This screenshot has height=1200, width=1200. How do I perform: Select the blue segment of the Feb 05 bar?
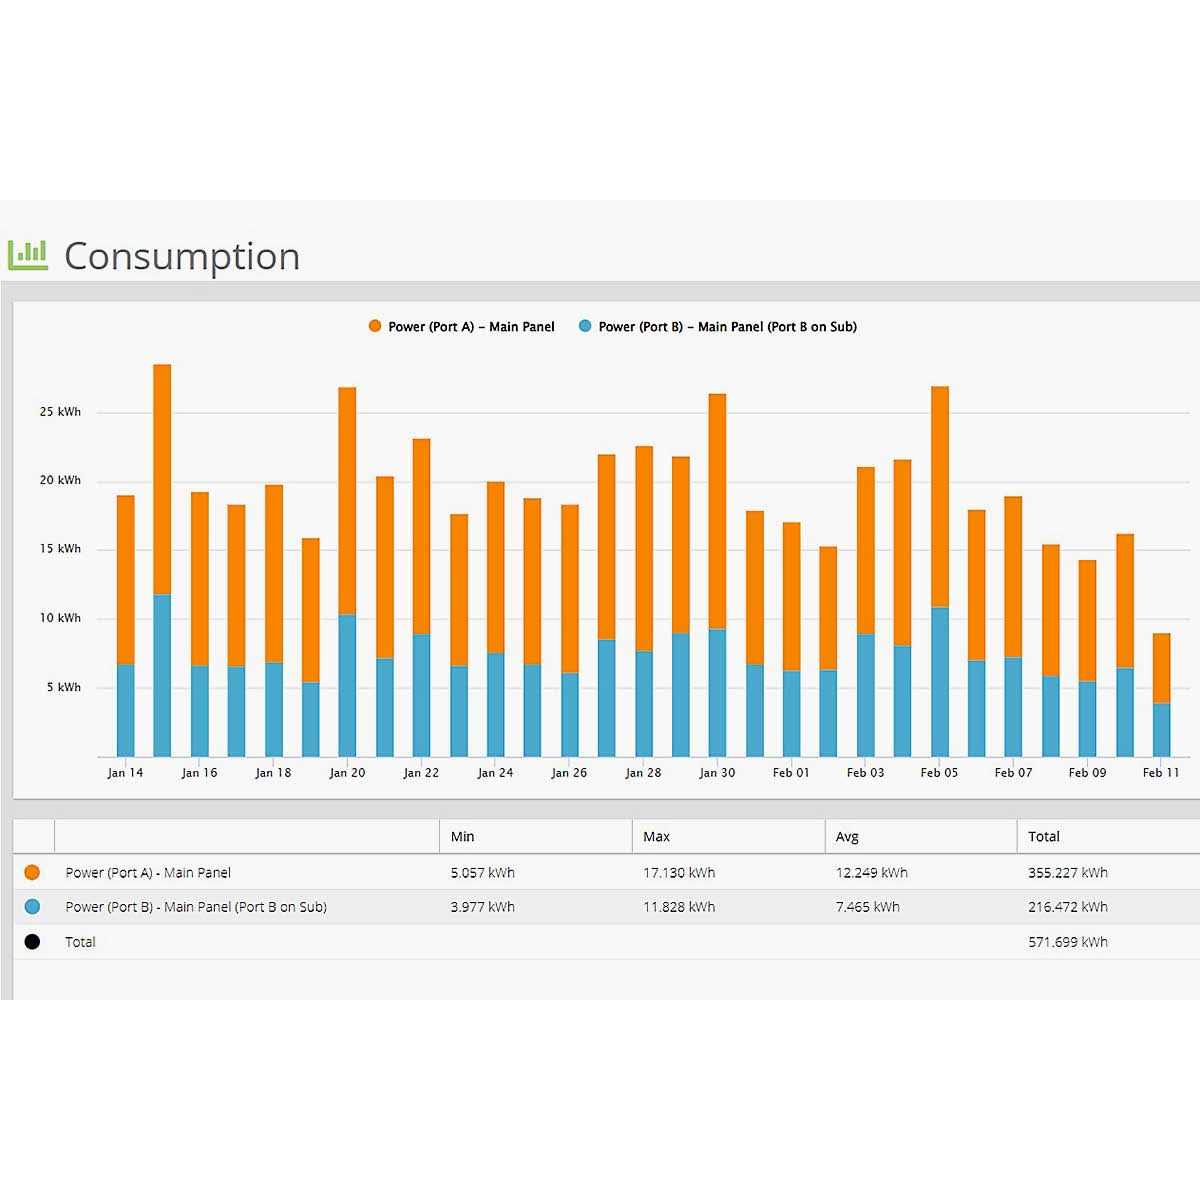pyautogui.click(x=939, y=682)
